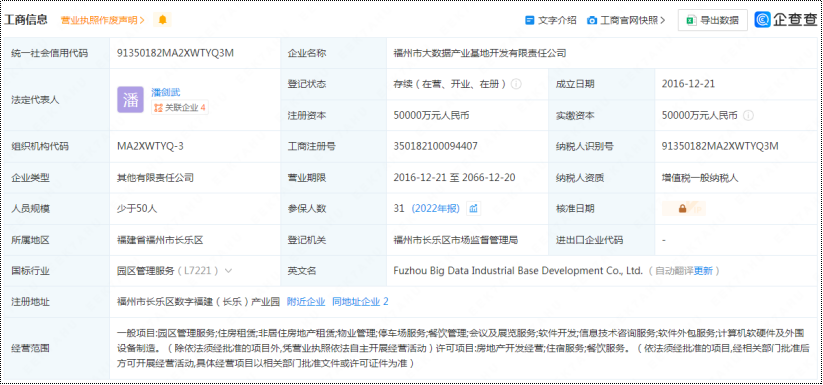Click the 工商信息 section heading

click(x=26, y=20)
